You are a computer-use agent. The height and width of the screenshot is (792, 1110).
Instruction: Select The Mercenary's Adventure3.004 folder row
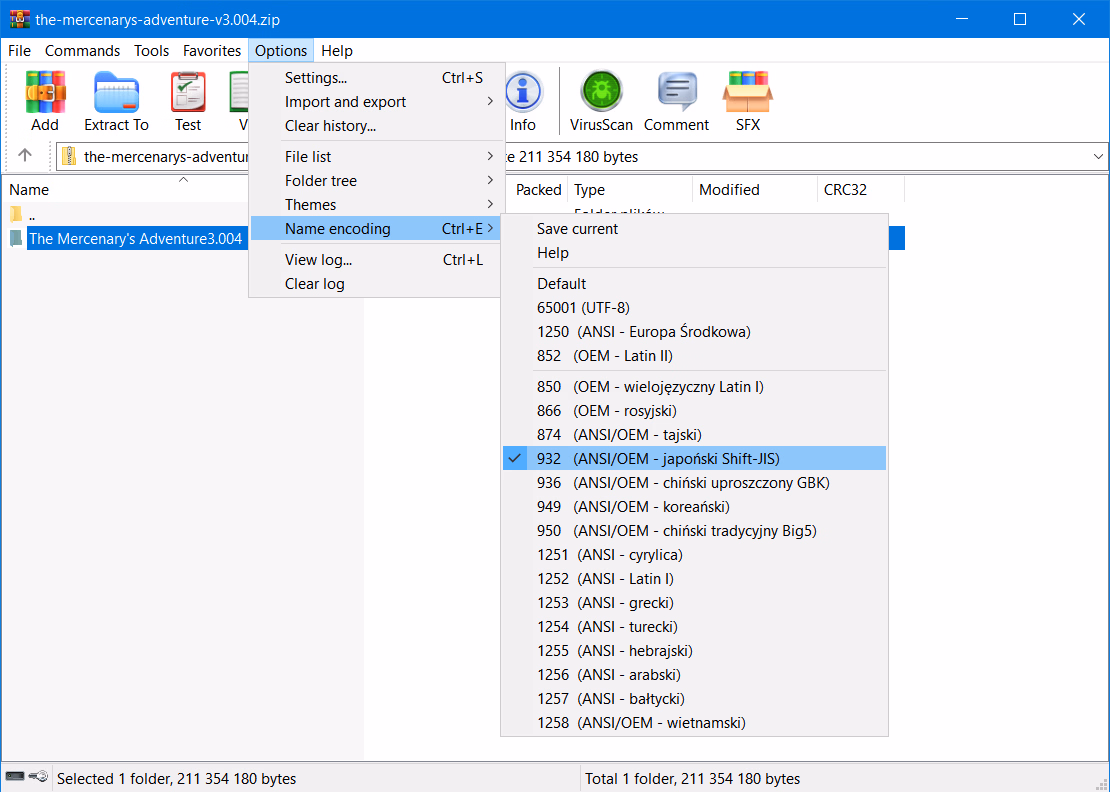[x=135, y=239]
